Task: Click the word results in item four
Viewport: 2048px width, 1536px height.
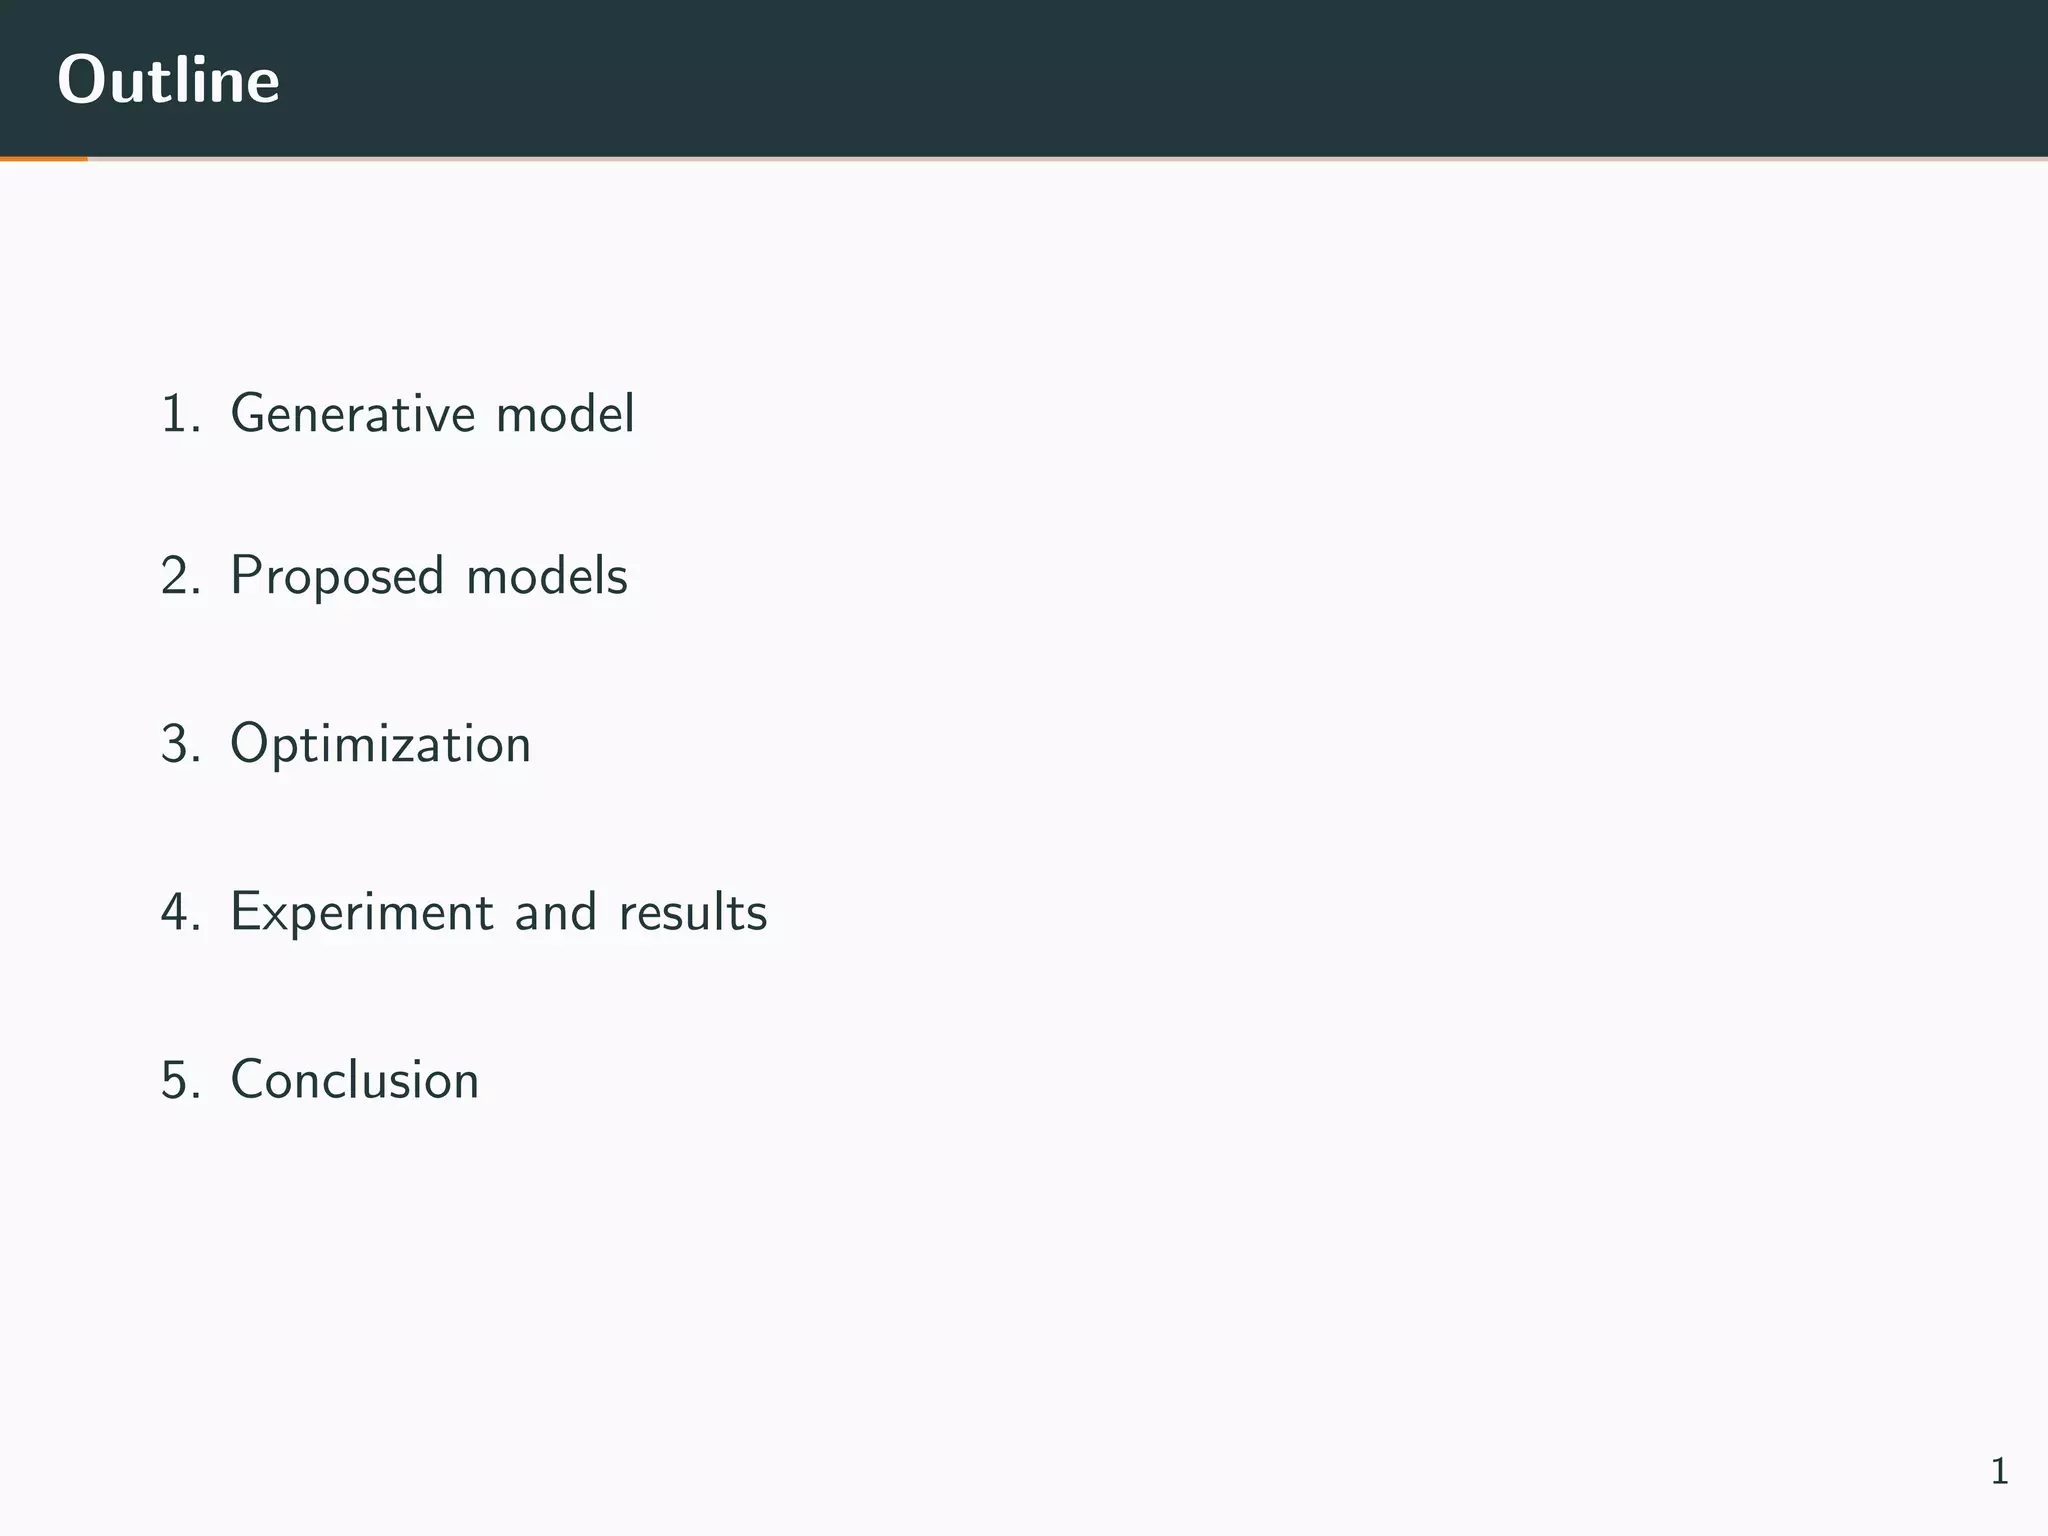Action: click(x=693, y=913)
